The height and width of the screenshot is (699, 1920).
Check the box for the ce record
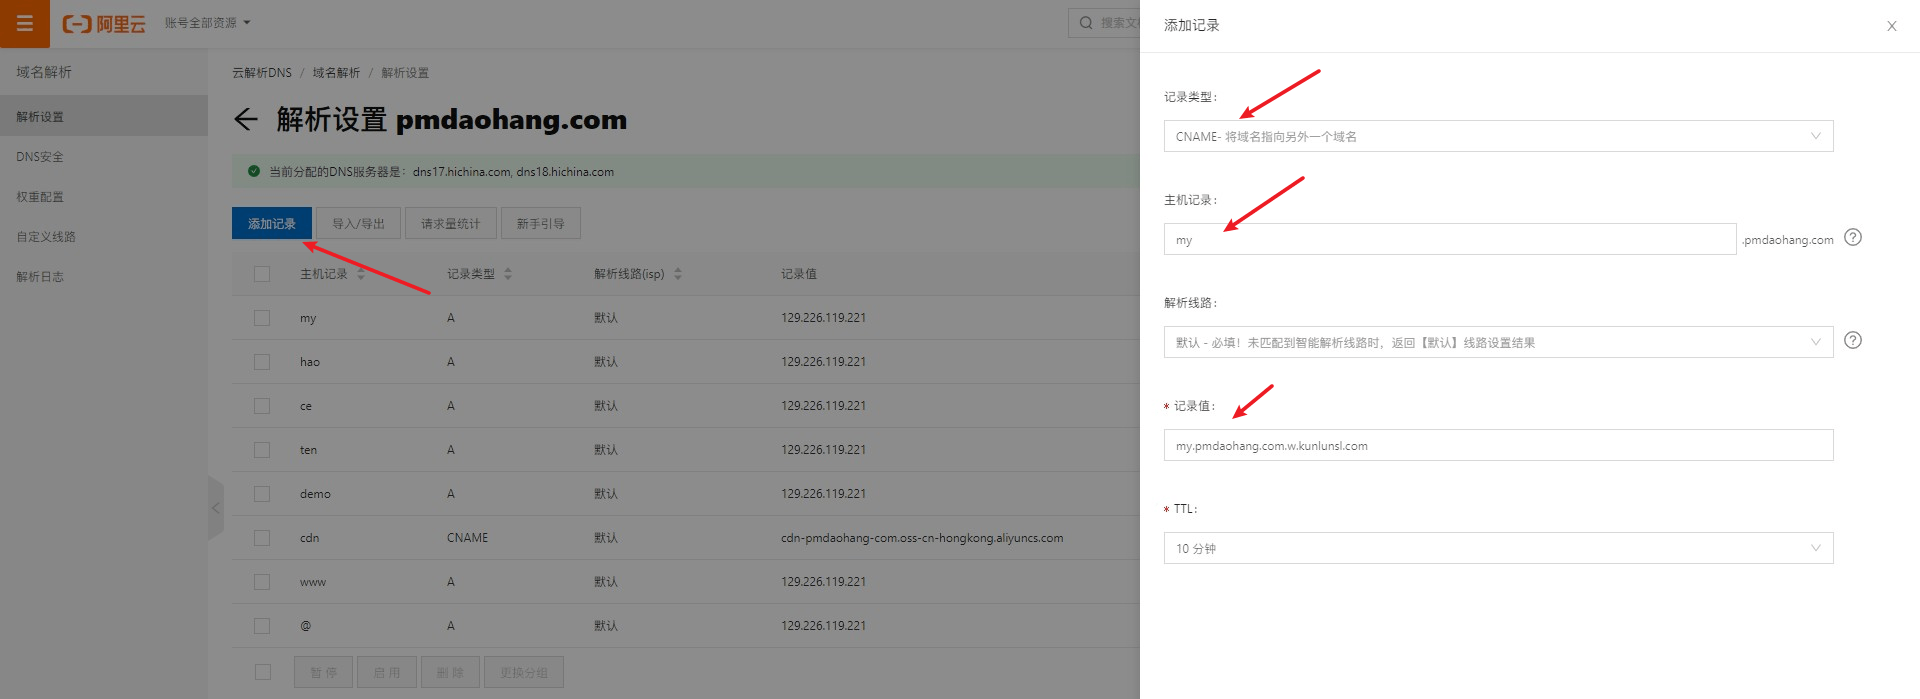coord(262,406)
